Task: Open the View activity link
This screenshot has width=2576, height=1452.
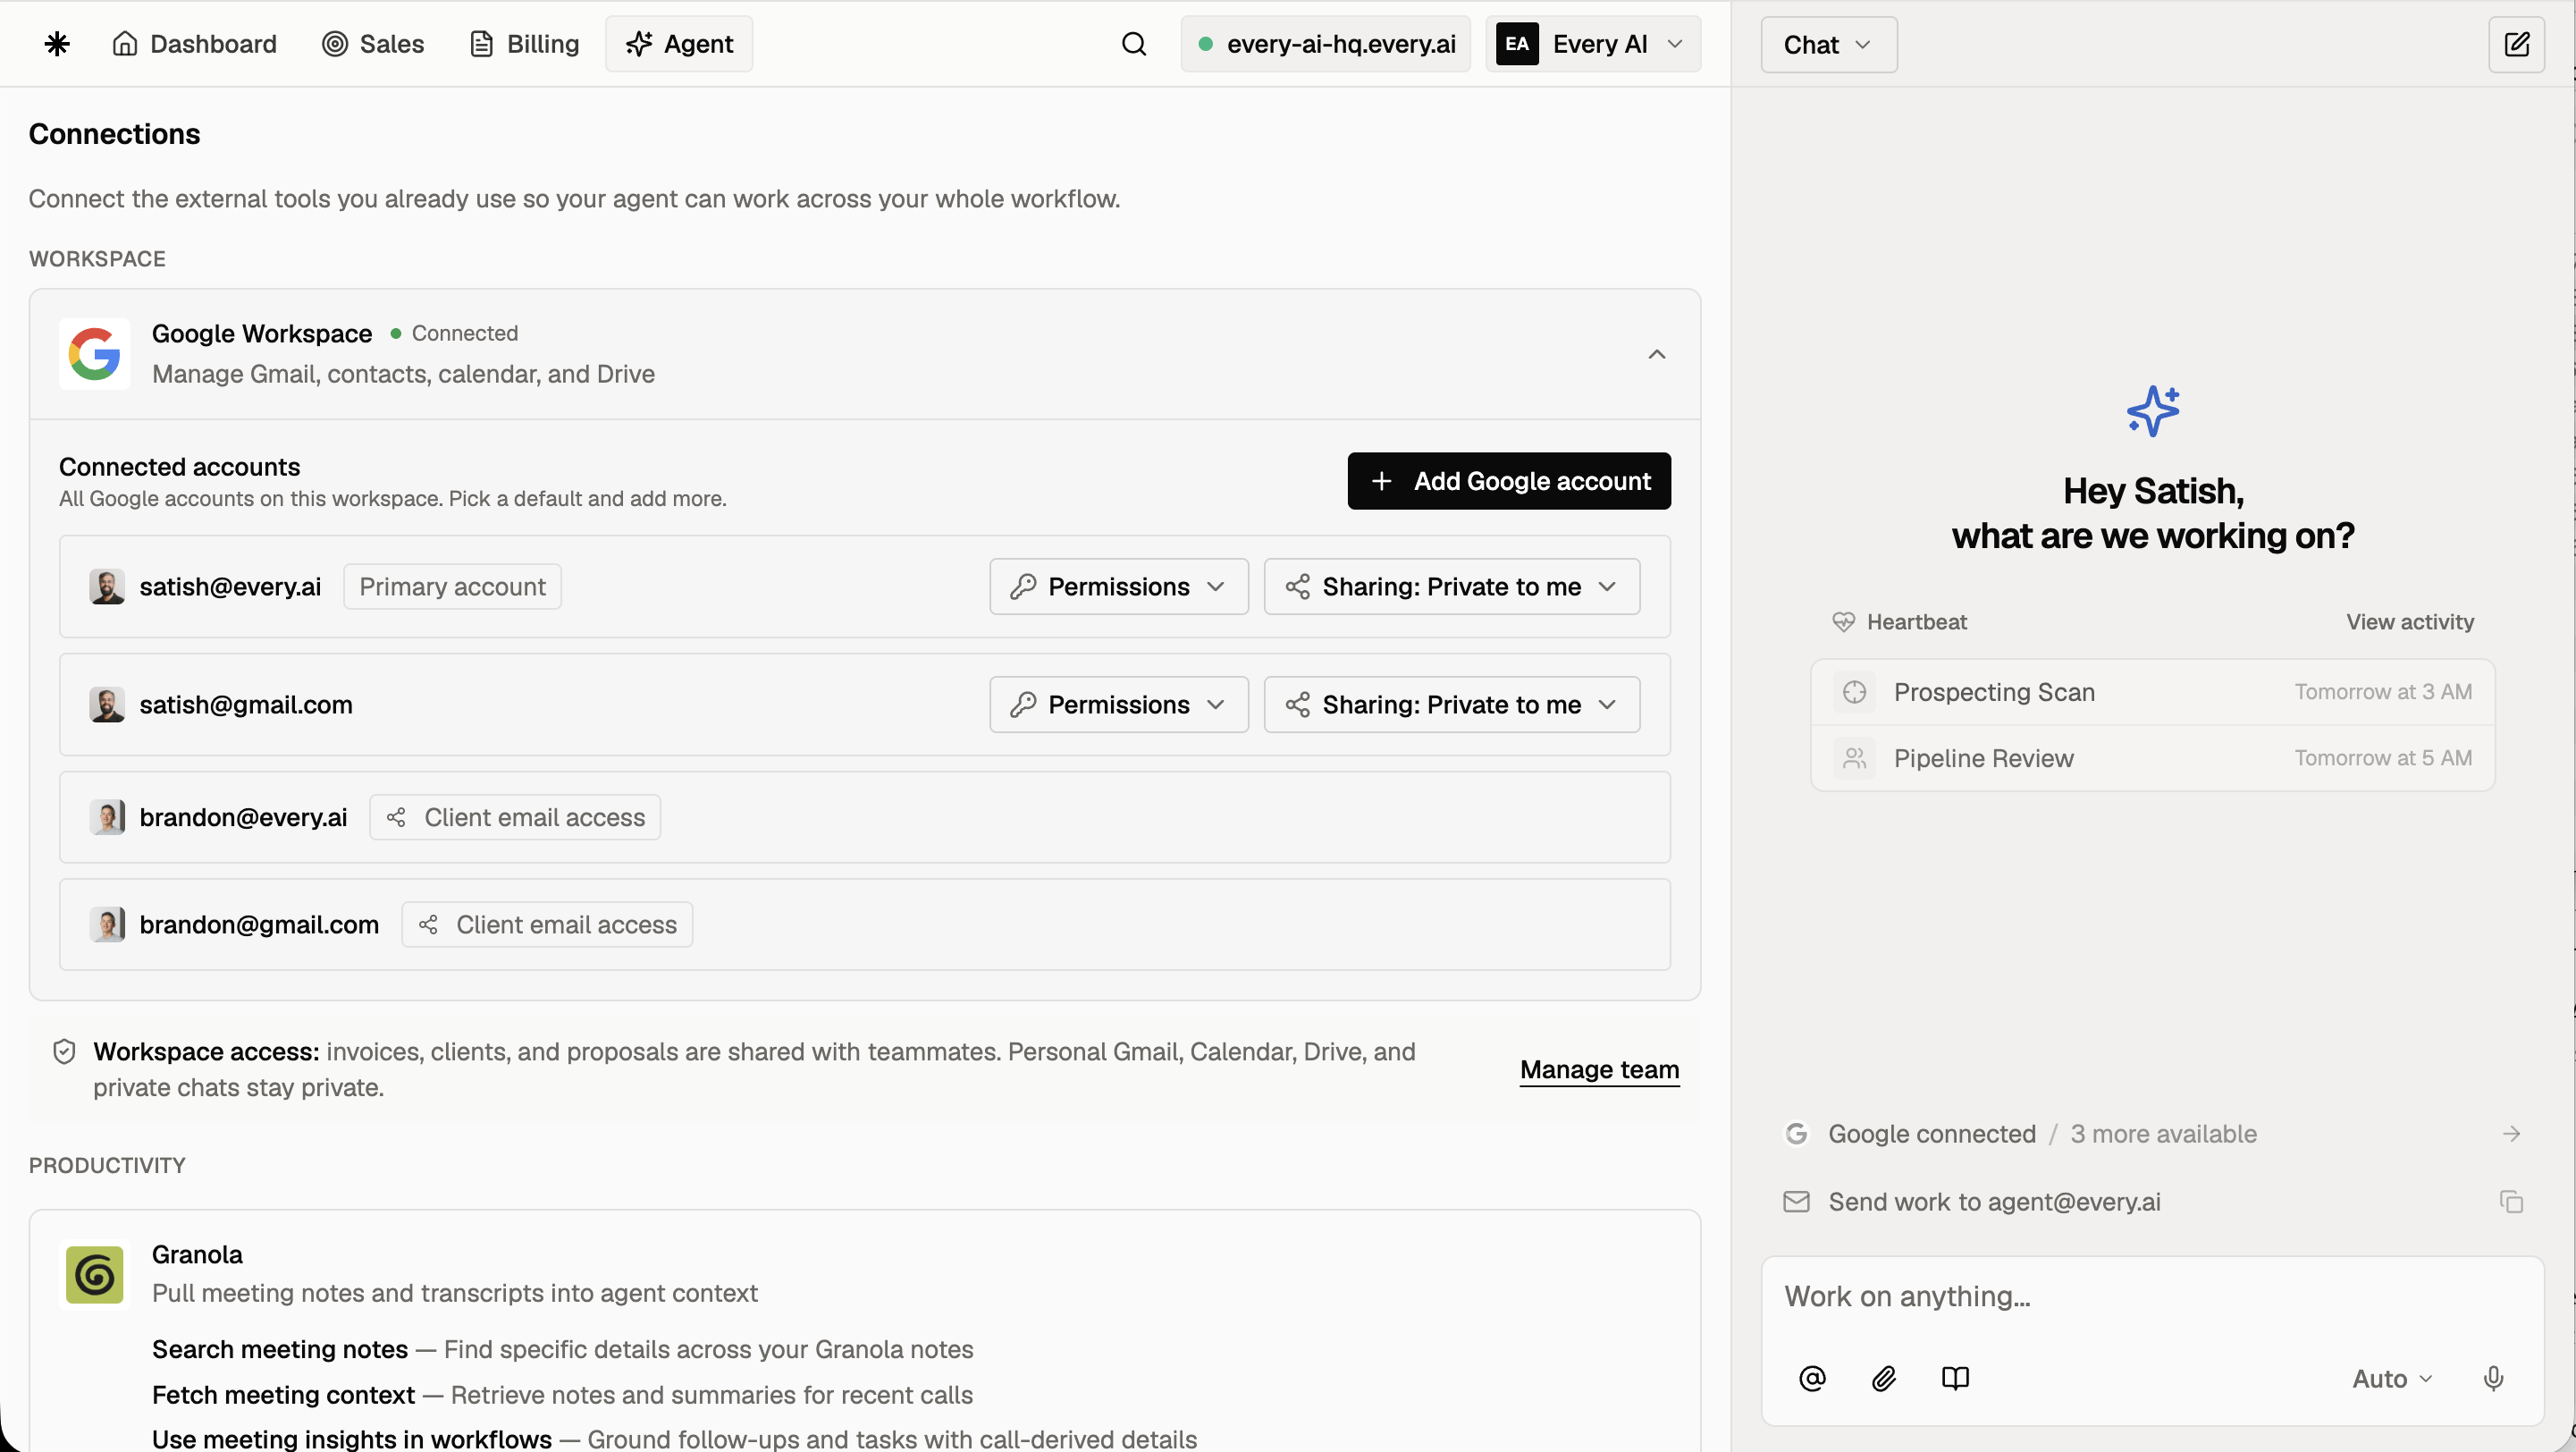Action: point(2410,622)
